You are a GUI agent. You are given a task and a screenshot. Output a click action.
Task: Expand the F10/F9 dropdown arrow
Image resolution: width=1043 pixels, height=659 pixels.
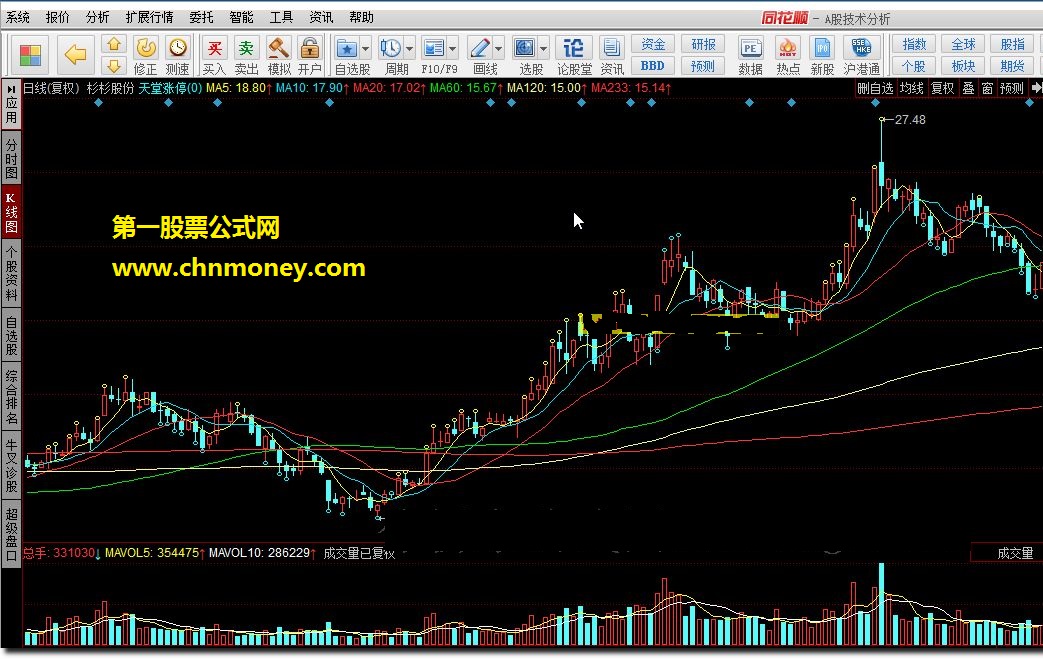click(452, 49)
